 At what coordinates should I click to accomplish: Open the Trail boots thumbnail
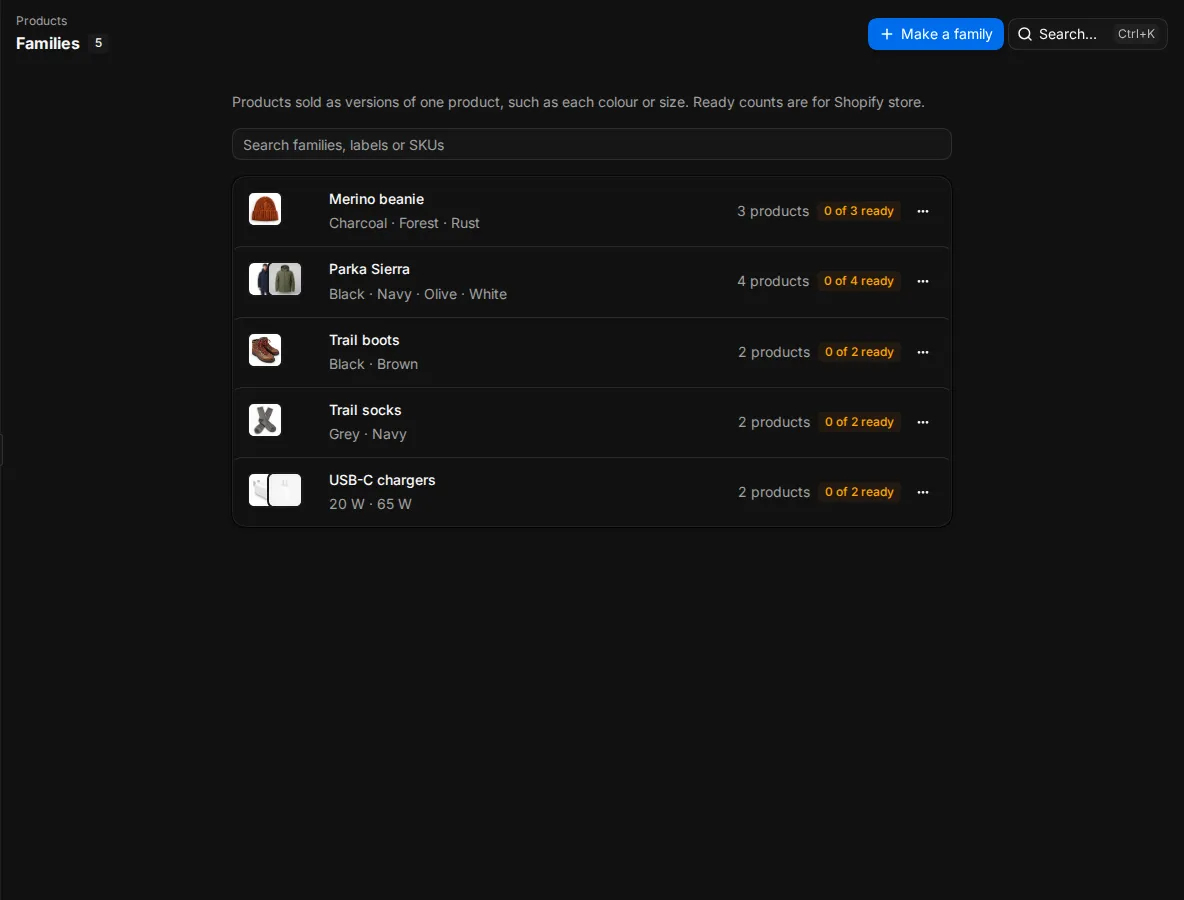(265, 350)
